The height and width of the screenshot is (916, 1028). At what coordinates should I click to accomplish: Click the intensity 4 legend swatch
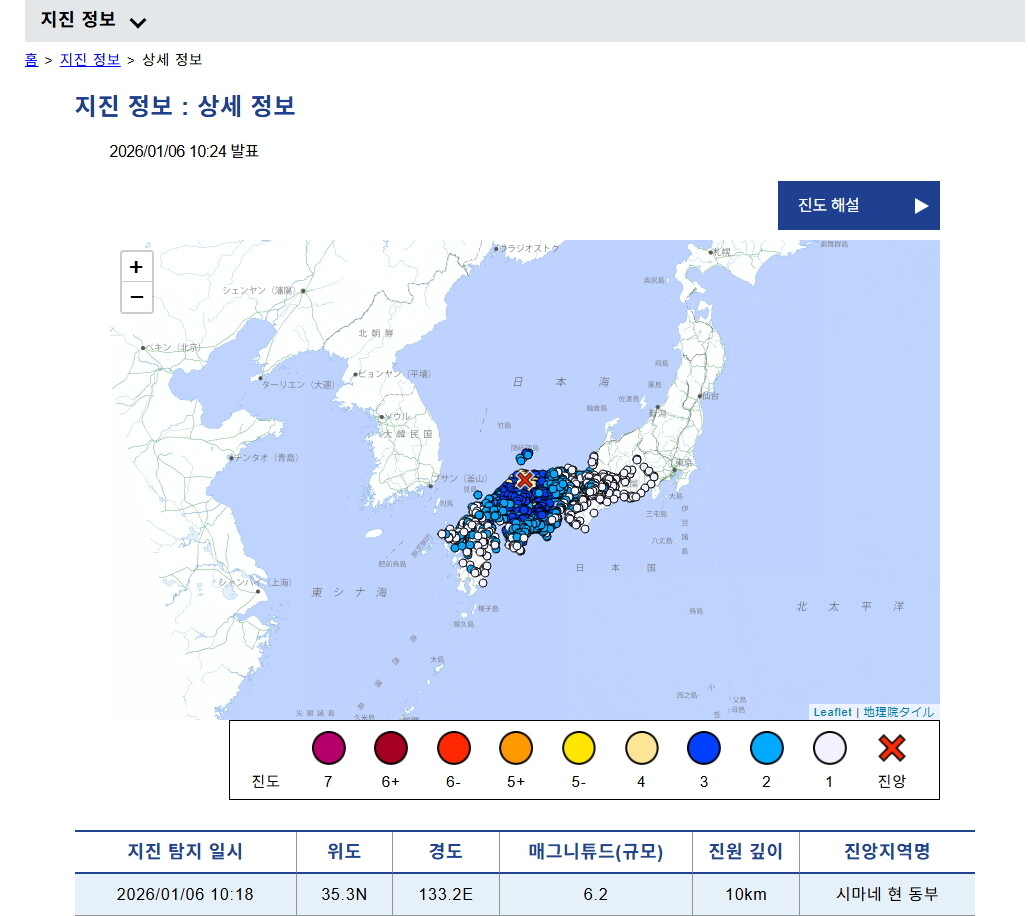[x=641, y=747]
